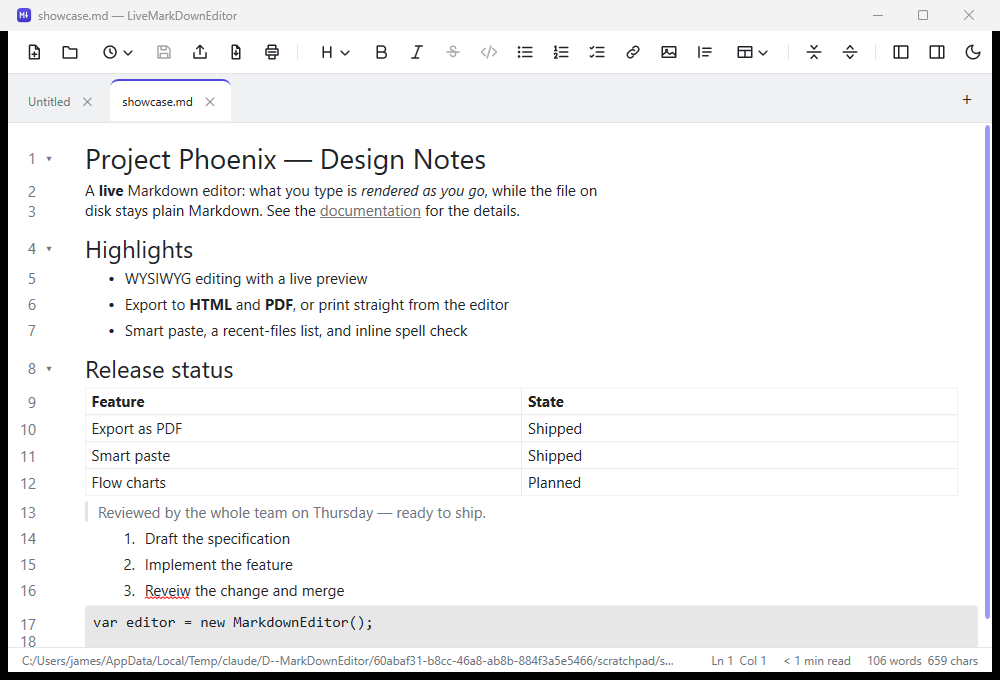
Task: Open the insert table dropdown
Action: point(752,52)
